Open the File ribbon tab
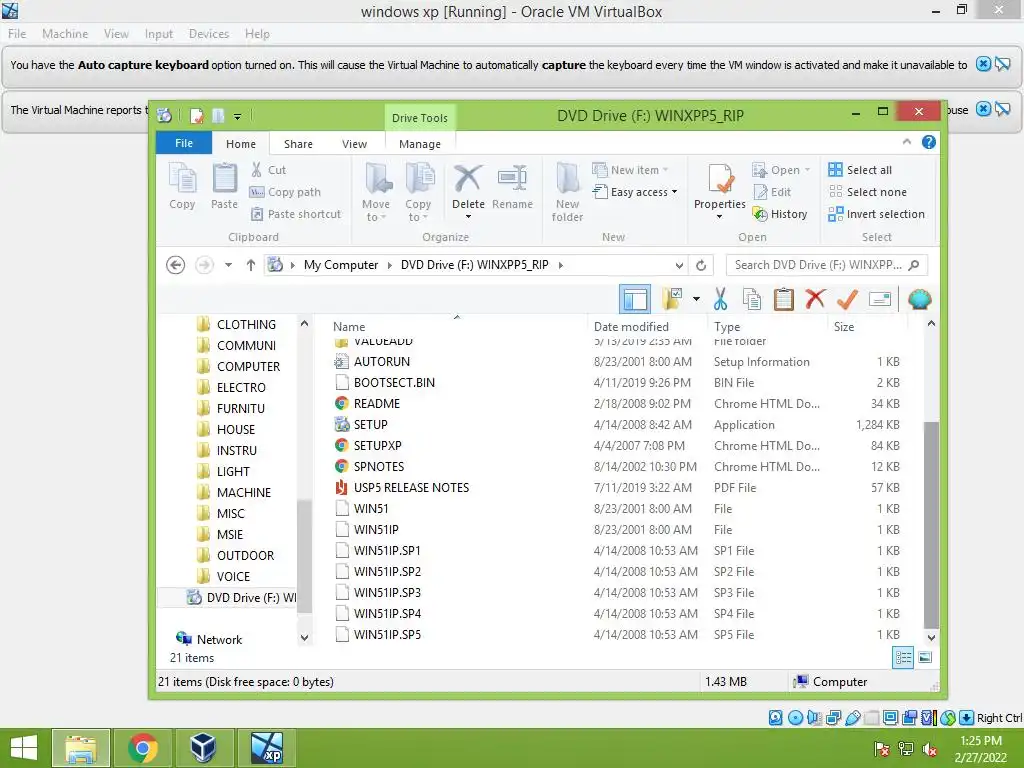 point(184,143)
